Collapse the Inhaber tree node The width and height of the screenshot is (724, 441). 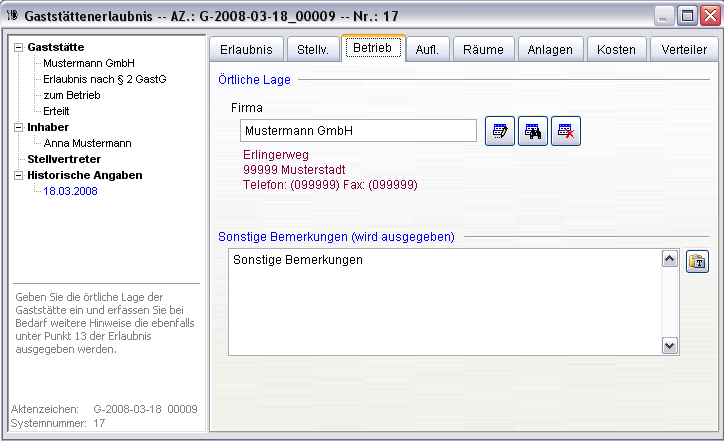(x=18, y=127)
